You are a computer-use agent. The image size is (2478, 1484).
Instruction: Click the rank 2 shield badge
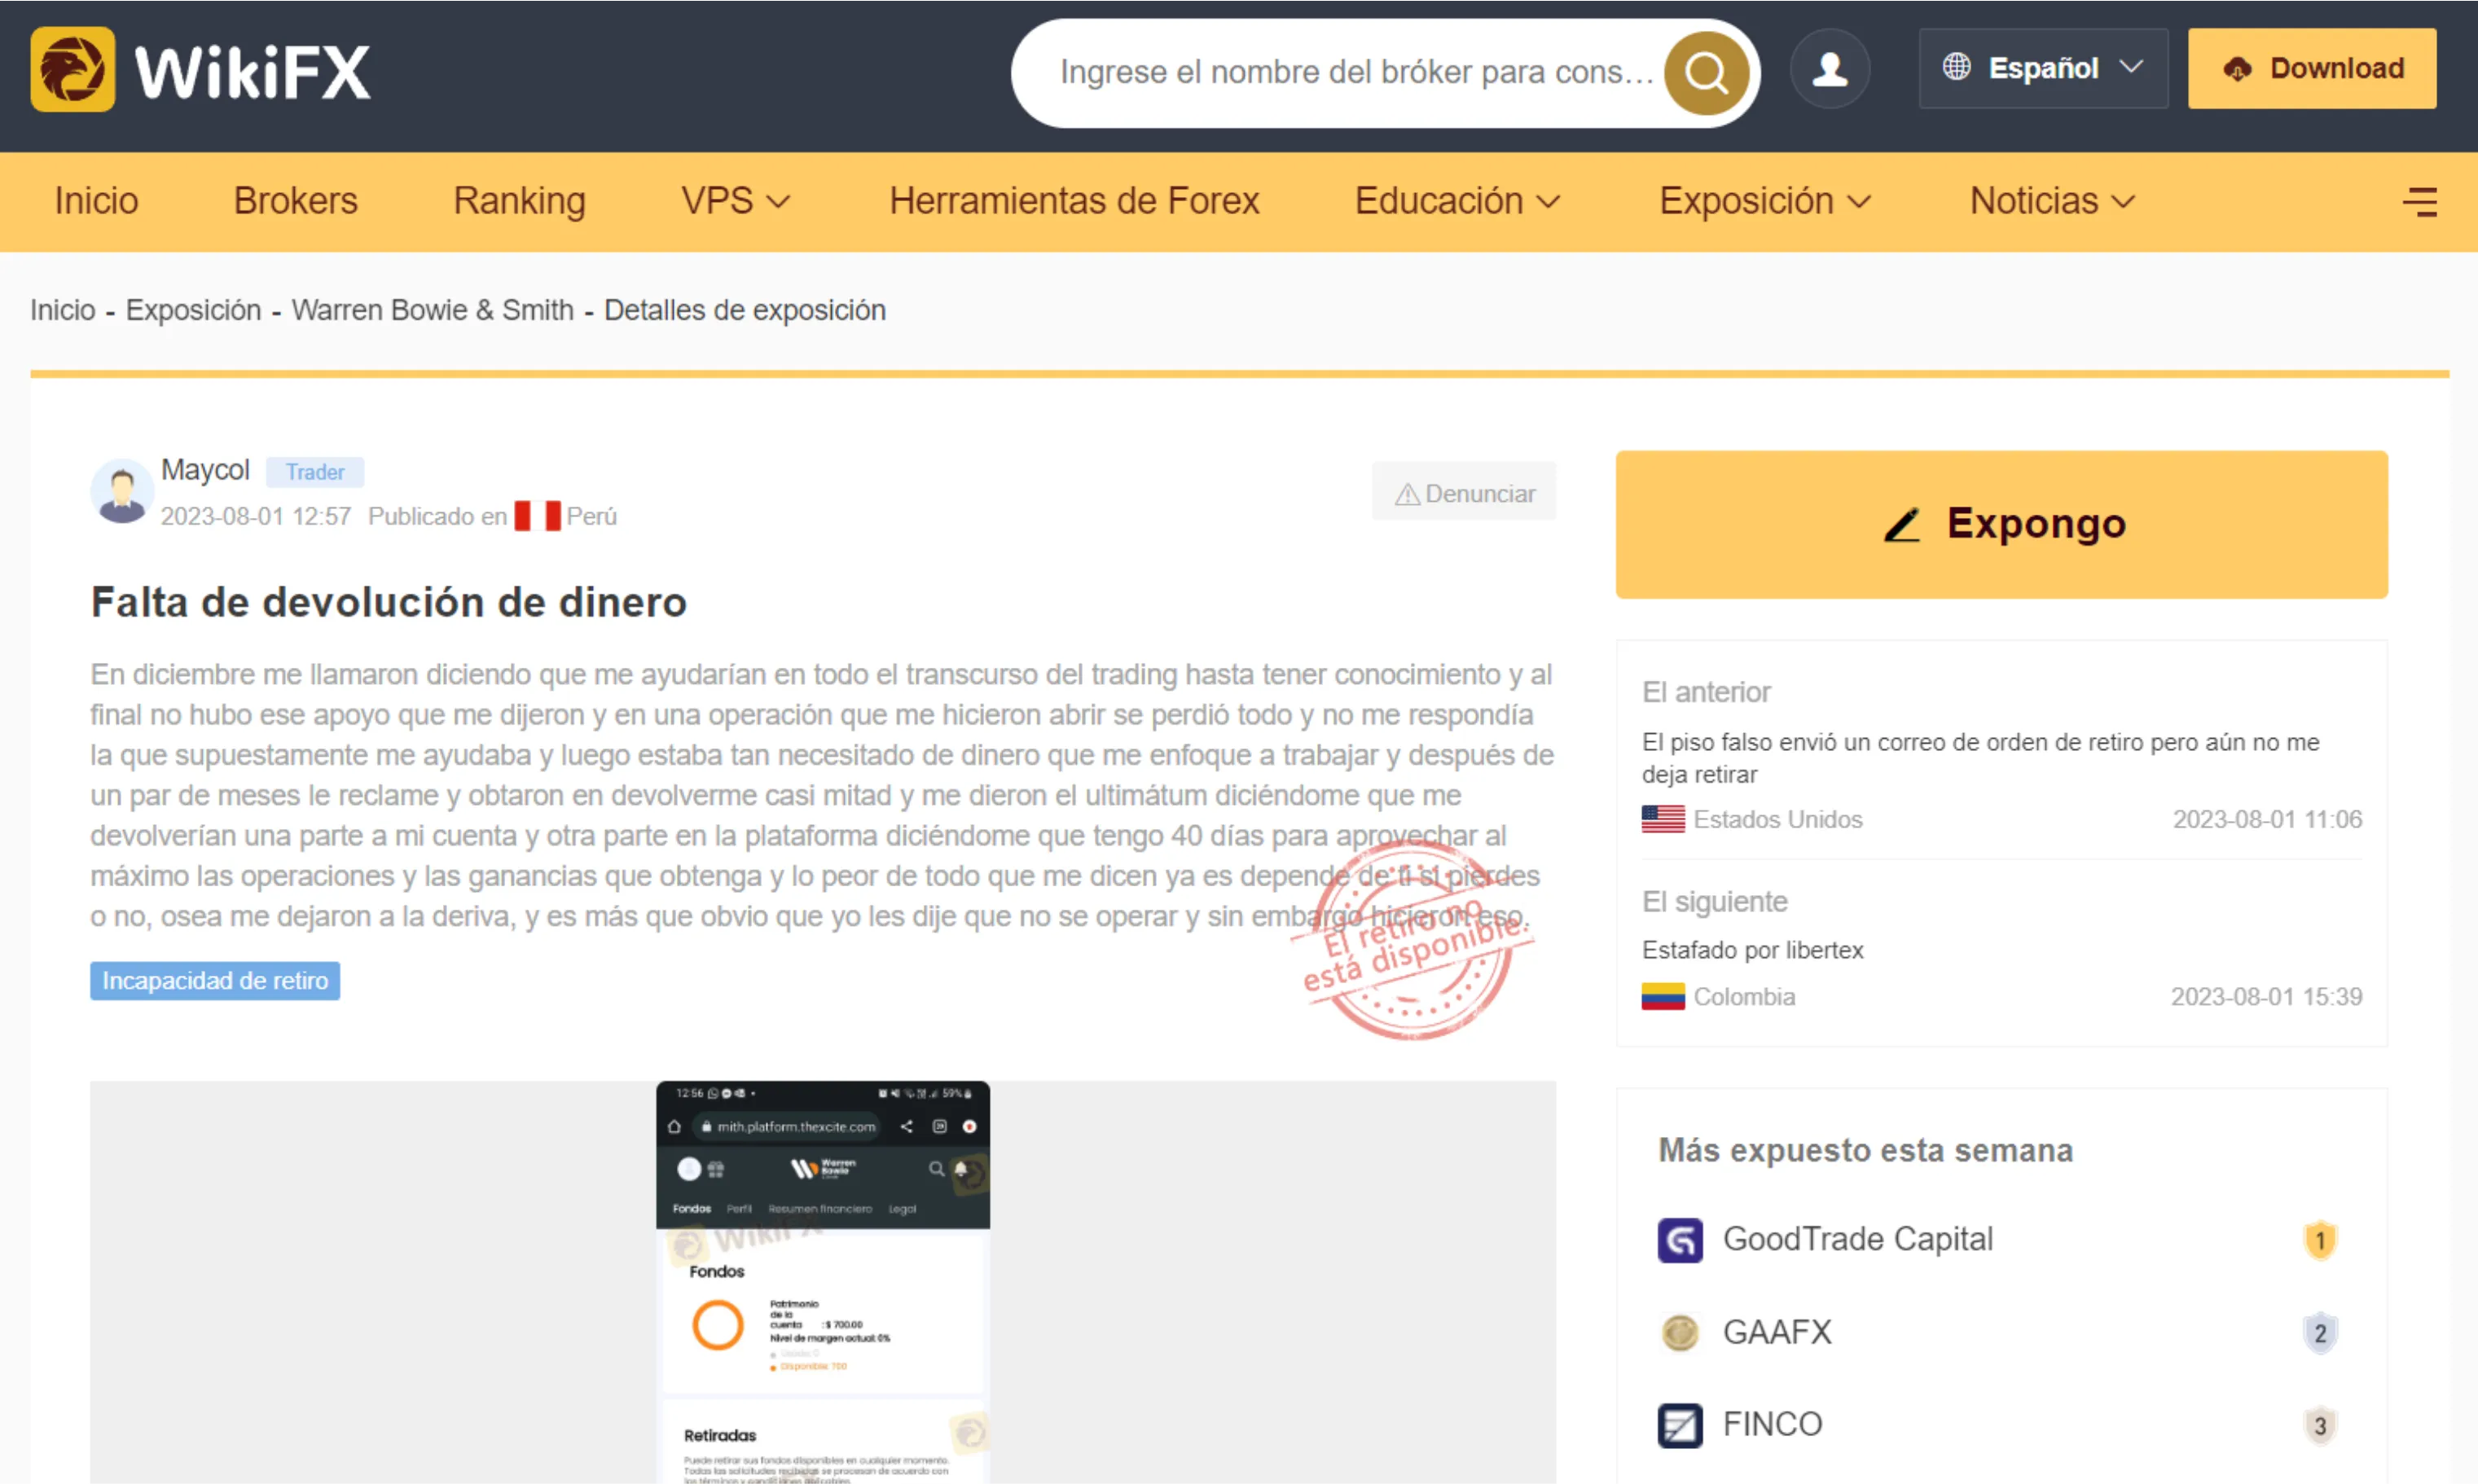point(2320,1333)
